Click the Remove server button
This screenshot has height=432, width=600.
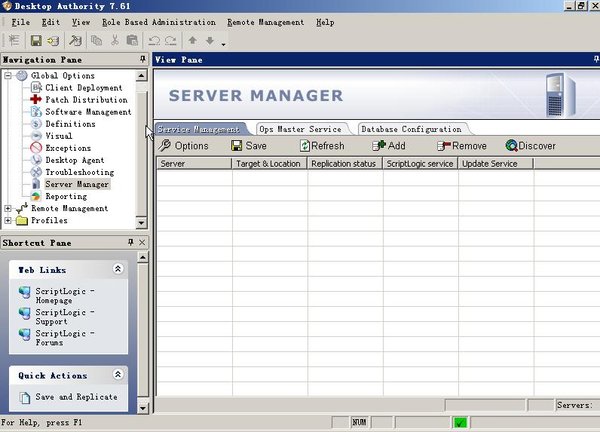point(461,146)
